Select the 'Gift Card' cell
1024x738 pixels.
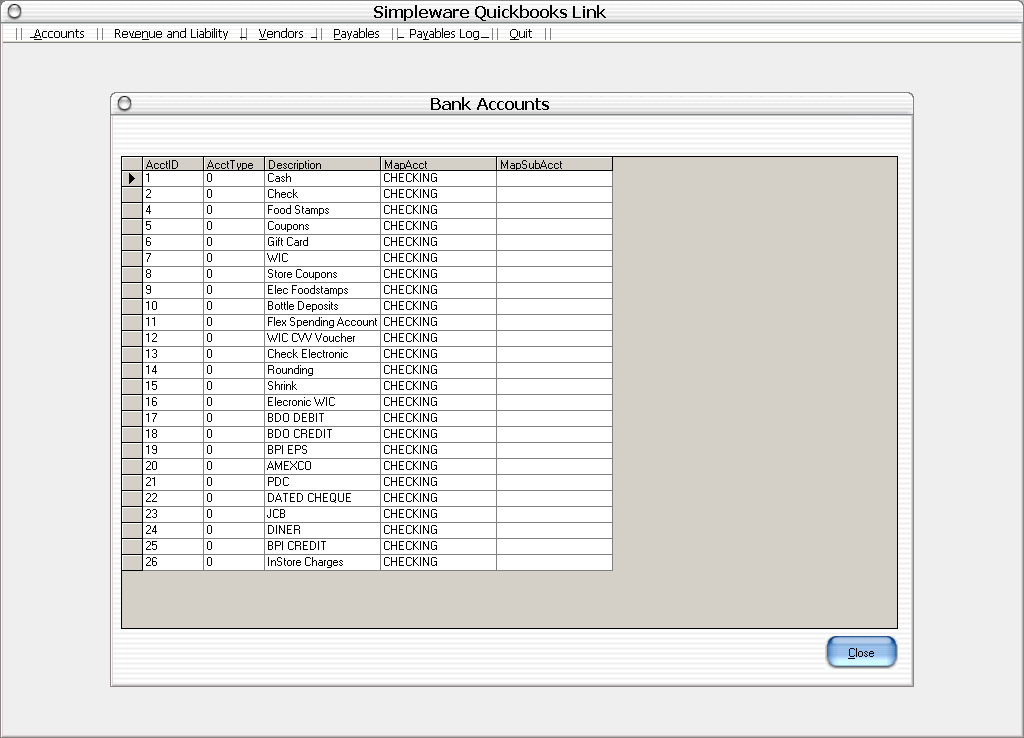[x=323, y=242]
